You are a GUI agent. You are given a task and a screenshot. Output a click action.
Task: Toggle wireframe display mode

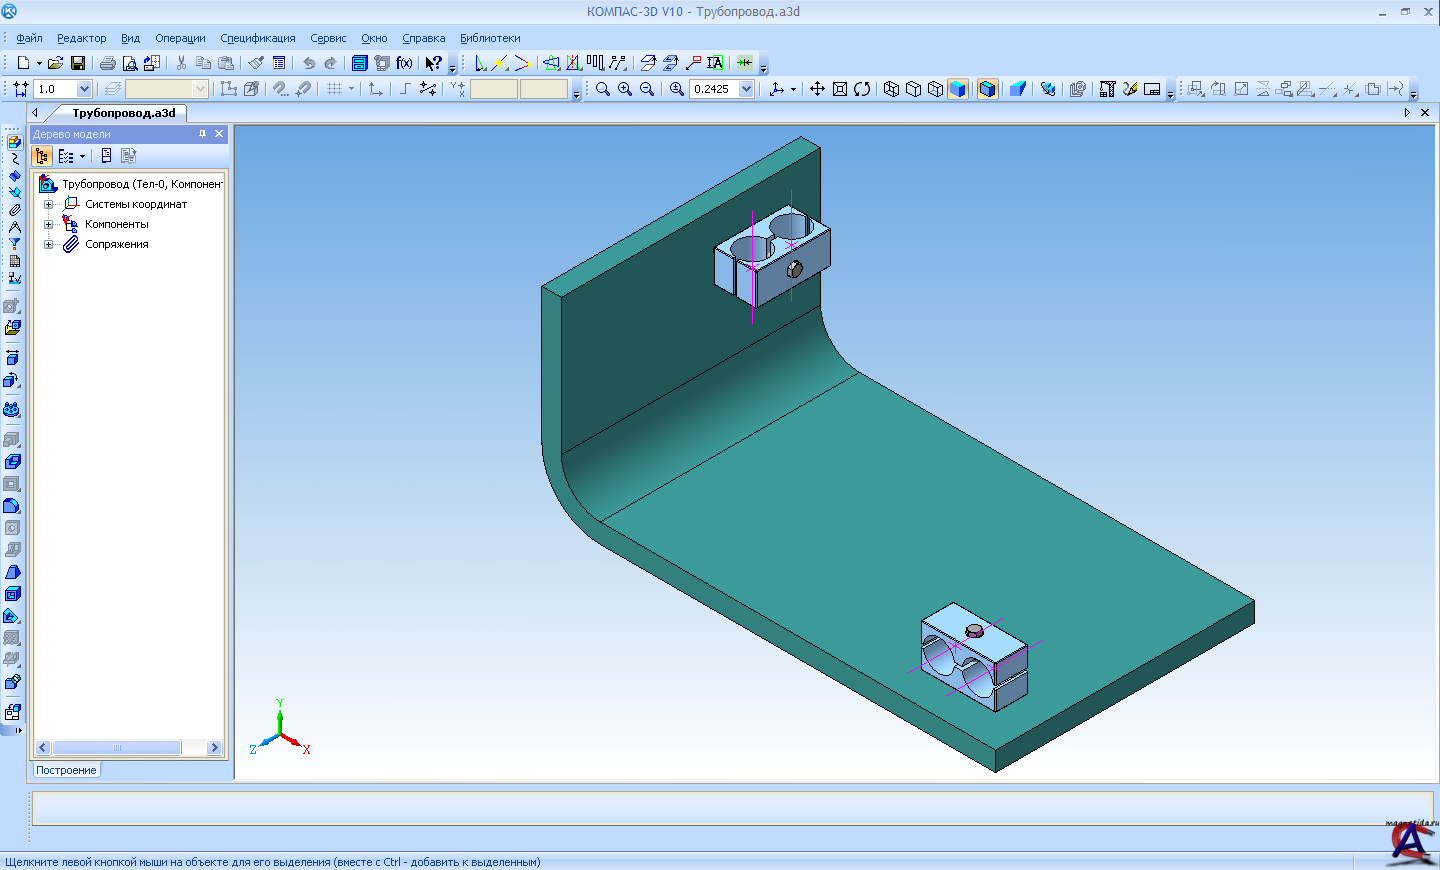click(891, 89)
